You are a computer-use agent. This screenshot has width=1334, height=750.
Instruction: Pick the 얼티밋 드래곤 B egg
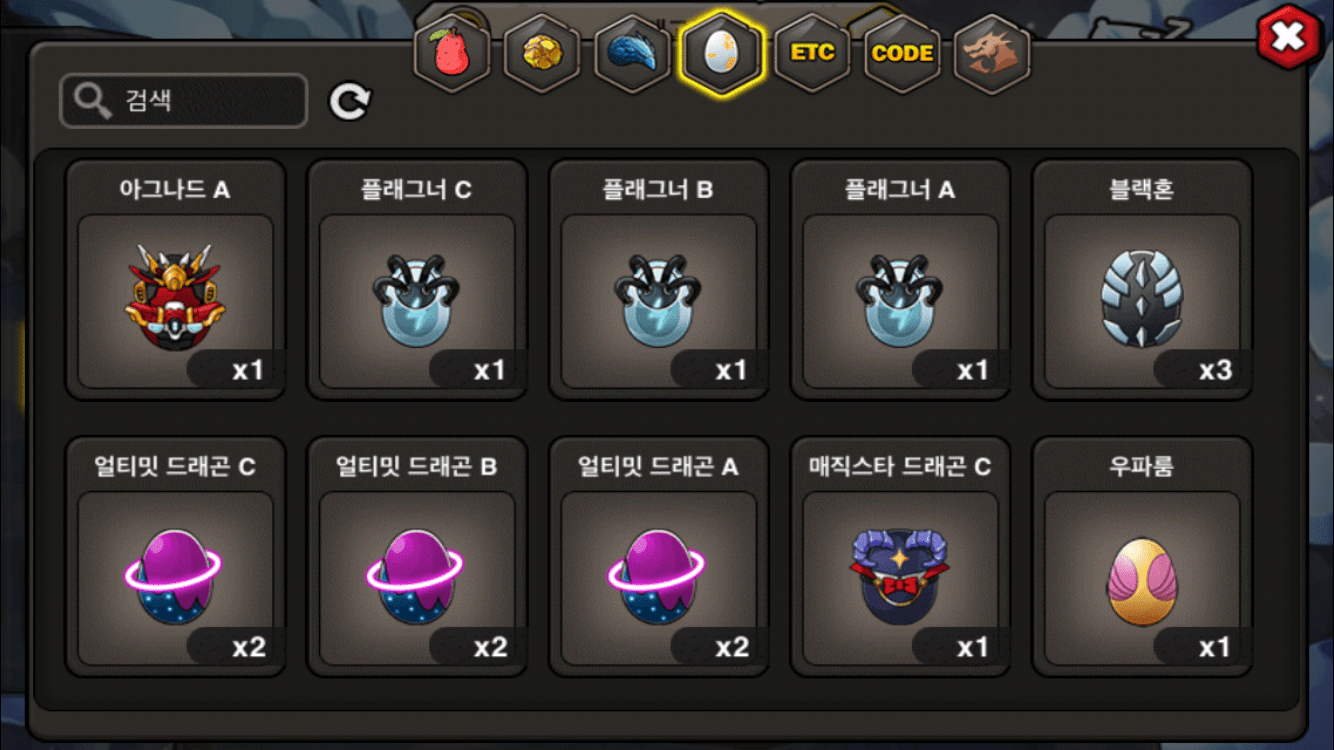pos(417,556)
